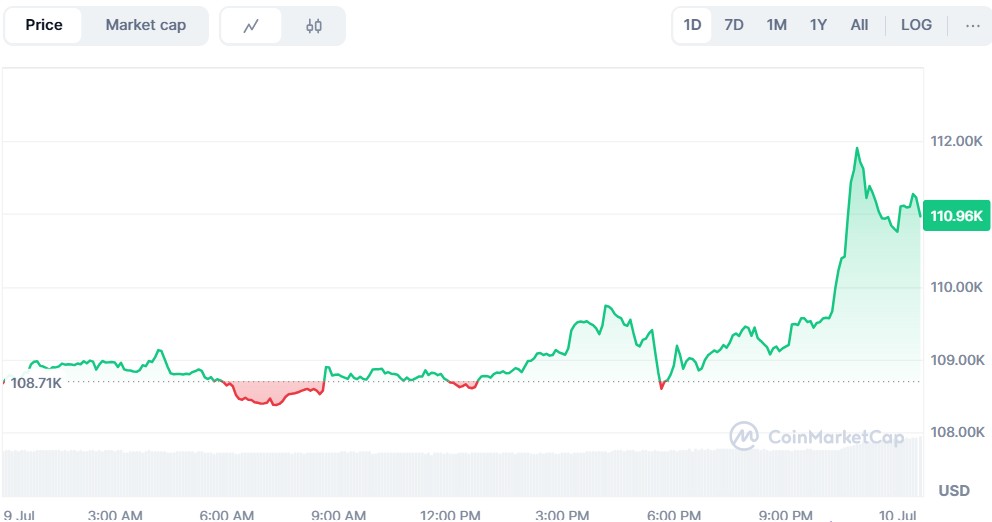The height and width of the screenshot is (522, 992).
Task: Click the CoinMarketCap watermark logo
Action: [816, 436]
